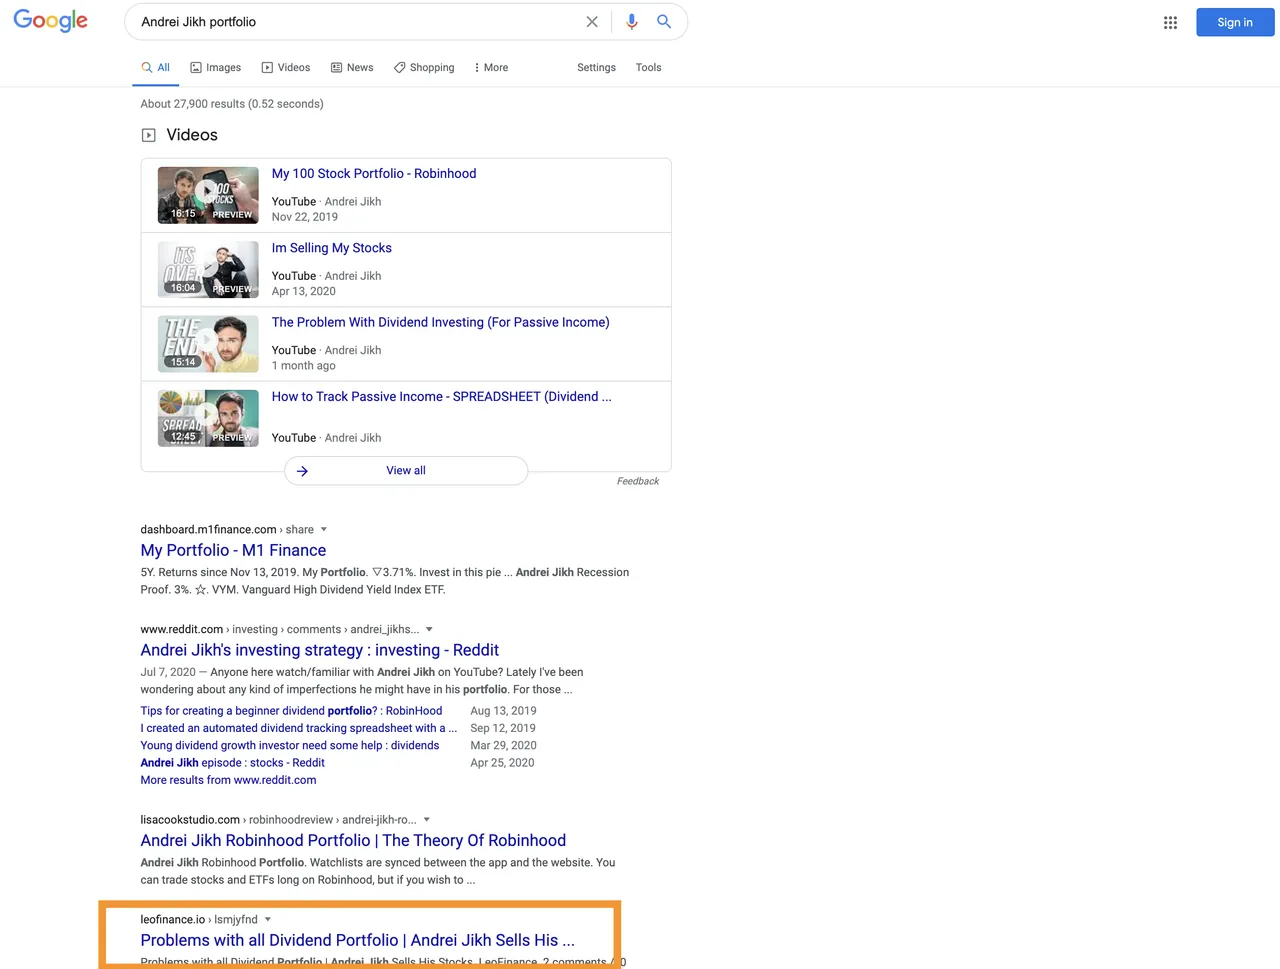The height and width of the screenshot is (969, 1280).
Task: Click View all videos button
Action: [x=406, y=470]
